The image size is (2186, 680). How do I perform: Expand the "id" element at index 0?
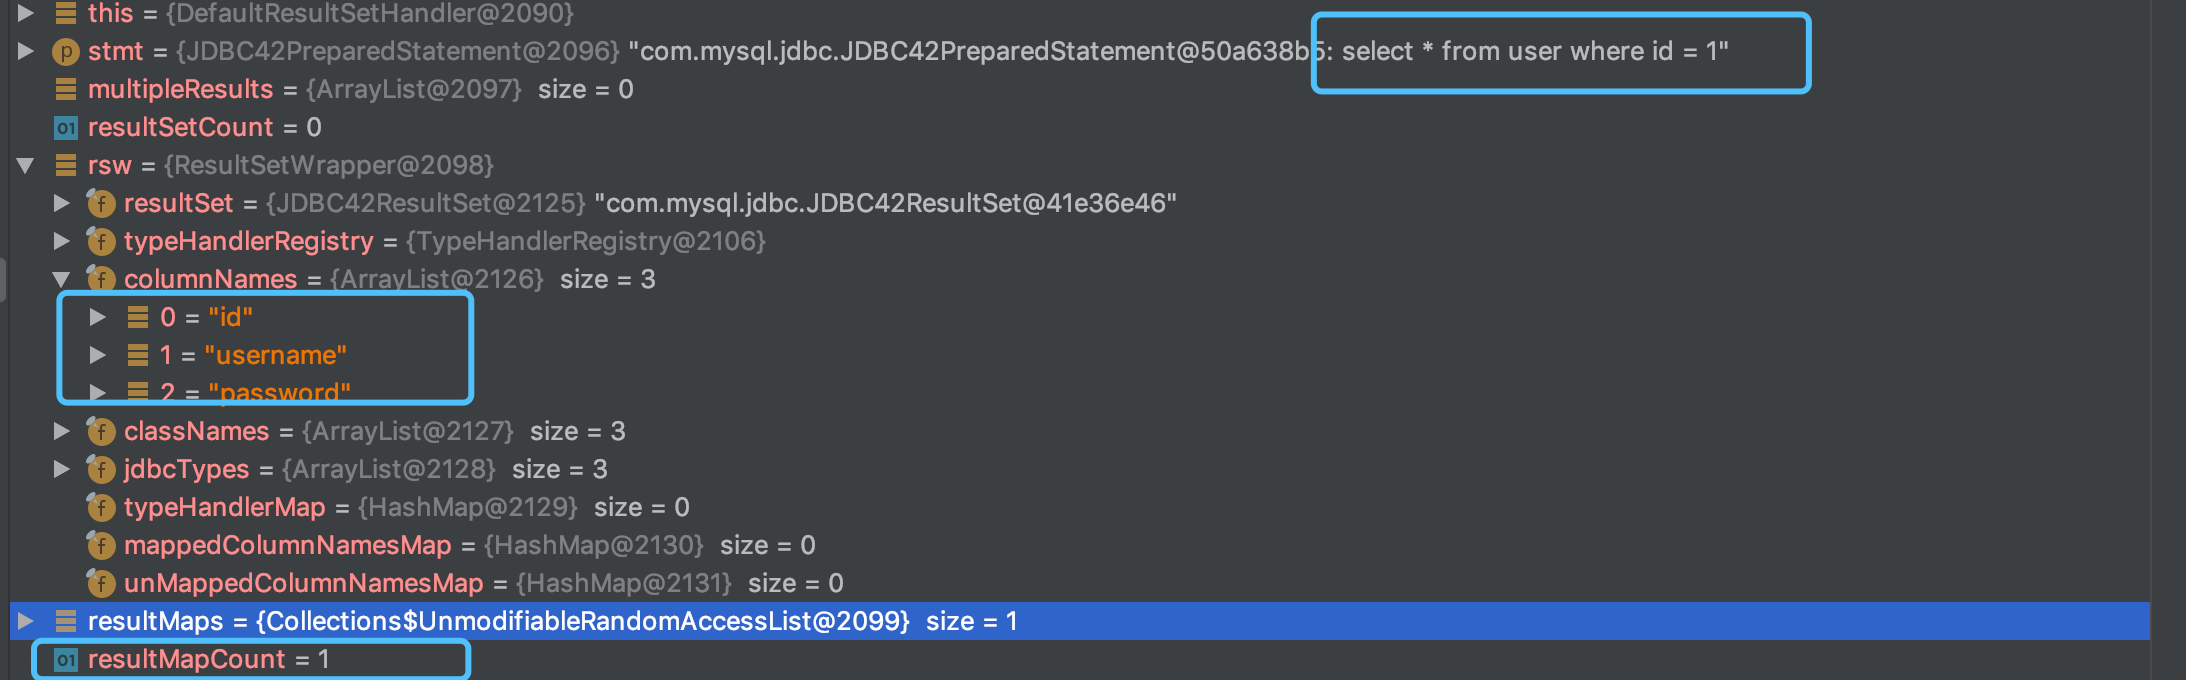tap(98, 317)
